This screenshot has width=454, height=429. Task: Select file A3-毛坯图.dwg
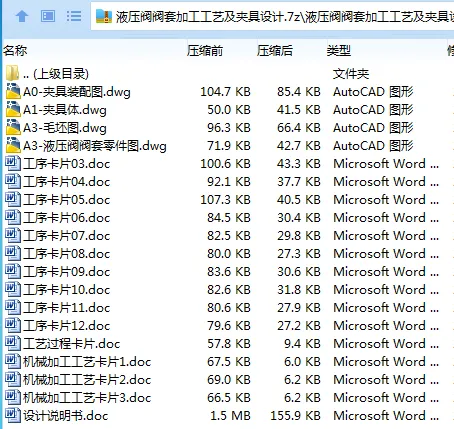pos(65,128)
